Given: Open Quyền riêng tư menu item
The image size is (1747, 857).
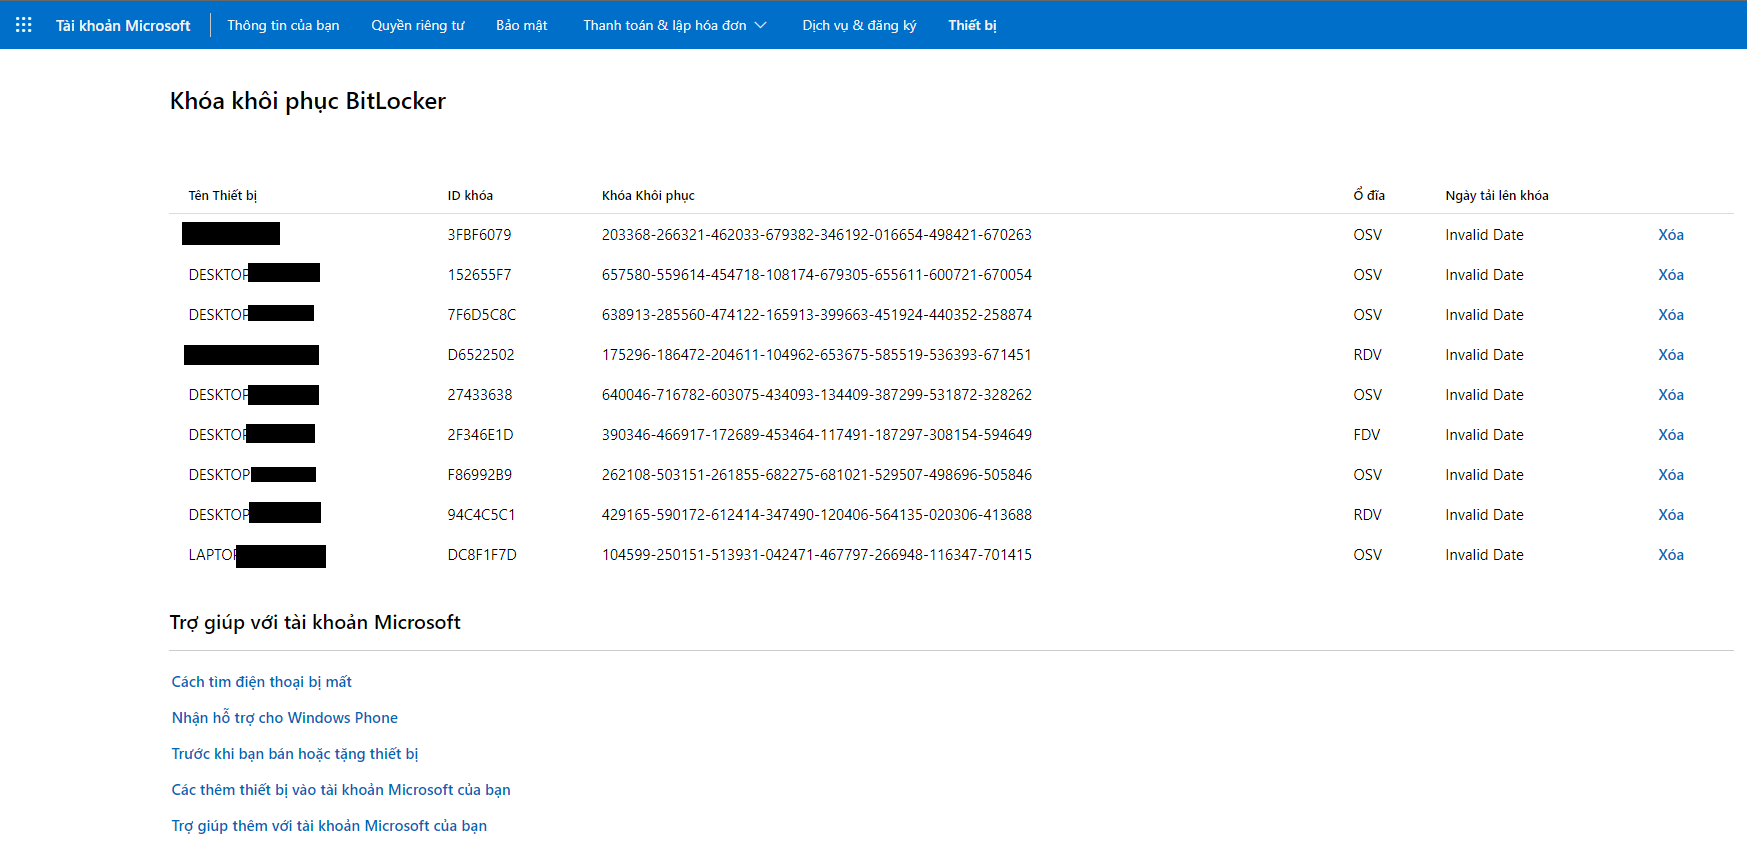Looking at the screenshot, I should click(418, 25).
